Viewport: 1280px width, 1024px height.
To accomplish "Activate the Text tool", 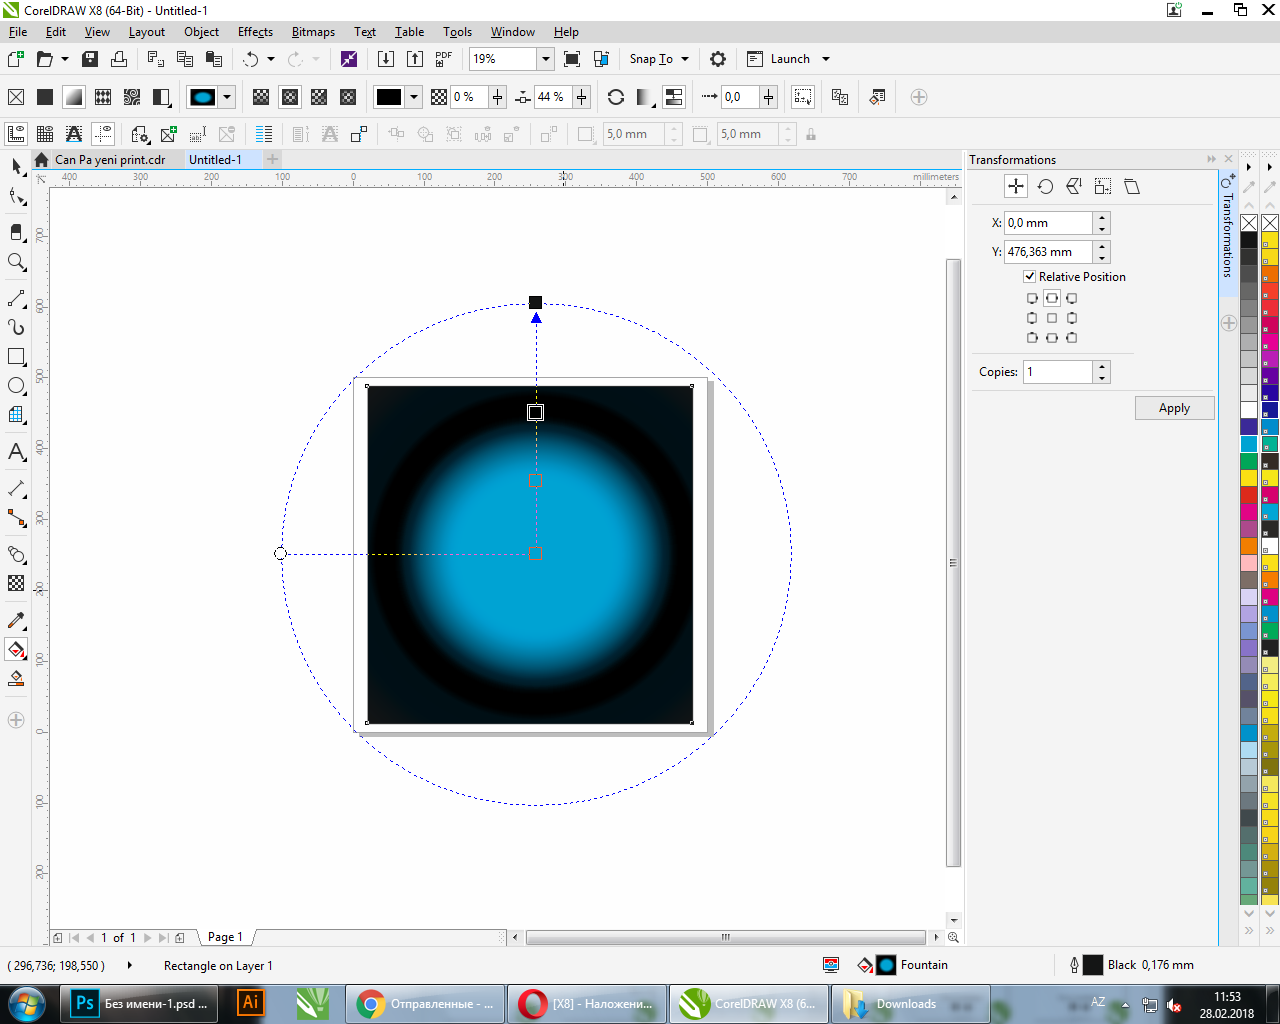I will [x=16, y=452].
